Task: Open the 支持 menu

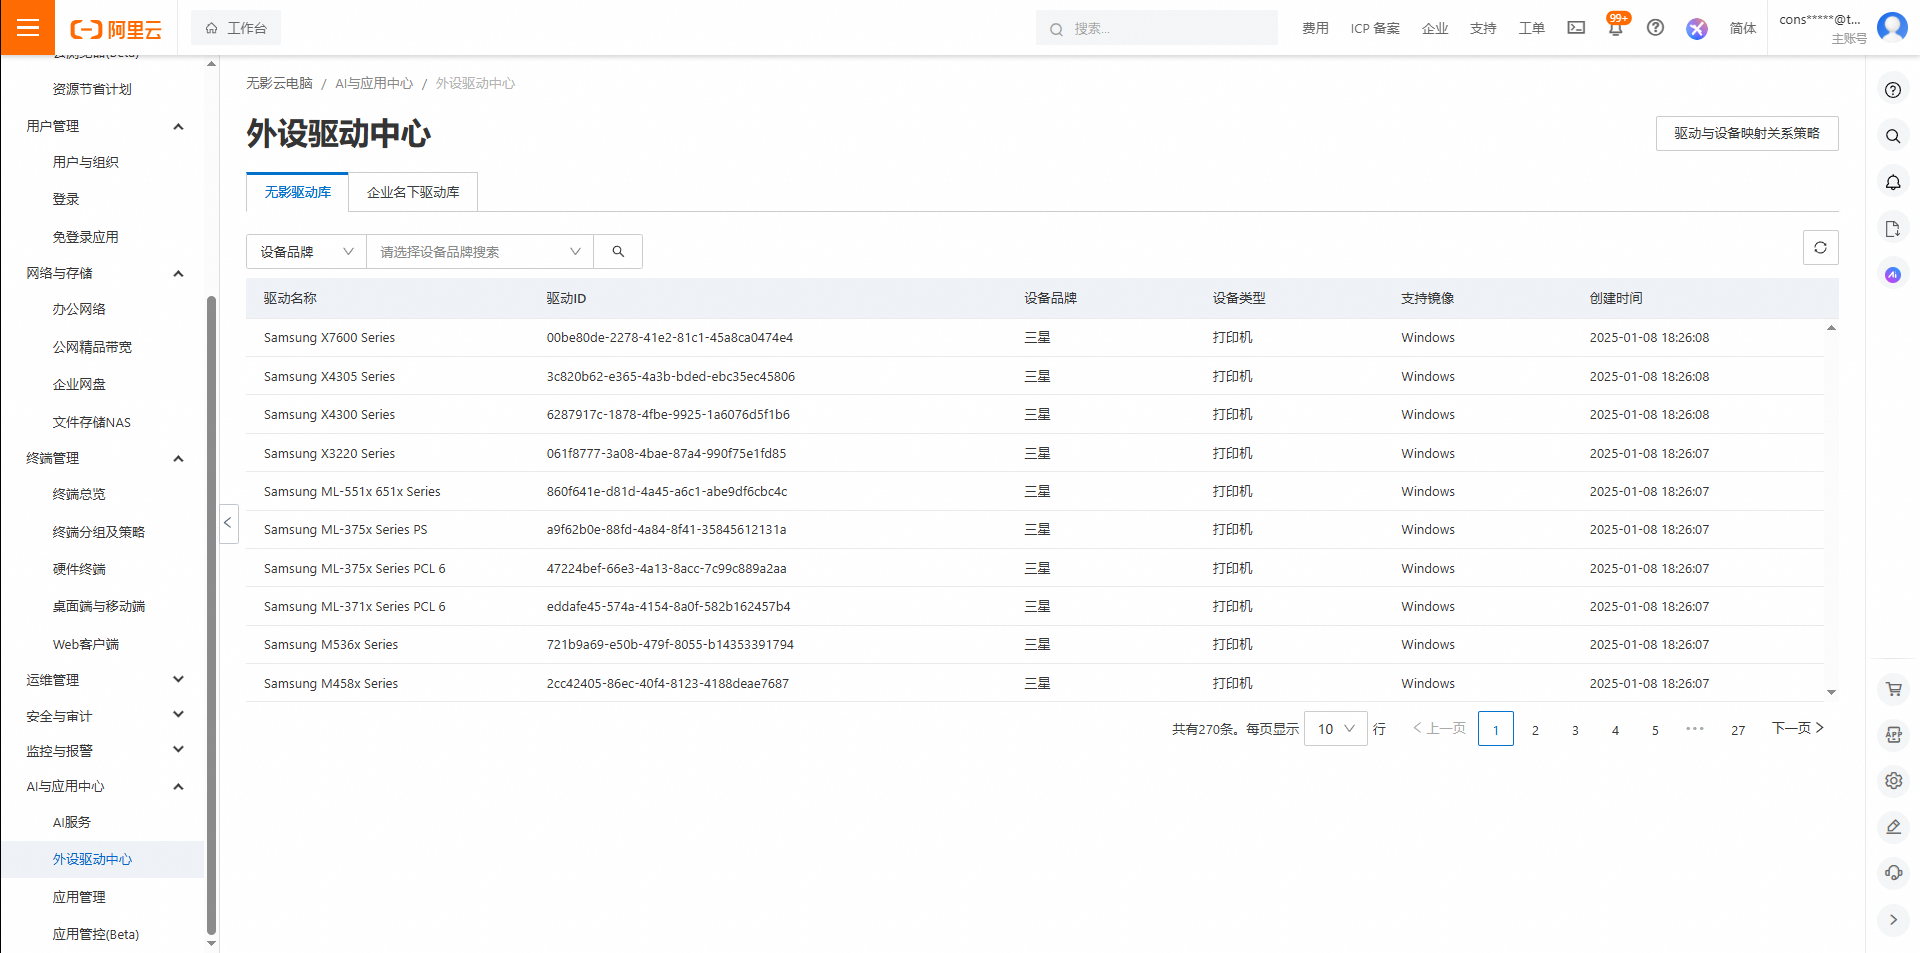Action: pos(1483,28)
